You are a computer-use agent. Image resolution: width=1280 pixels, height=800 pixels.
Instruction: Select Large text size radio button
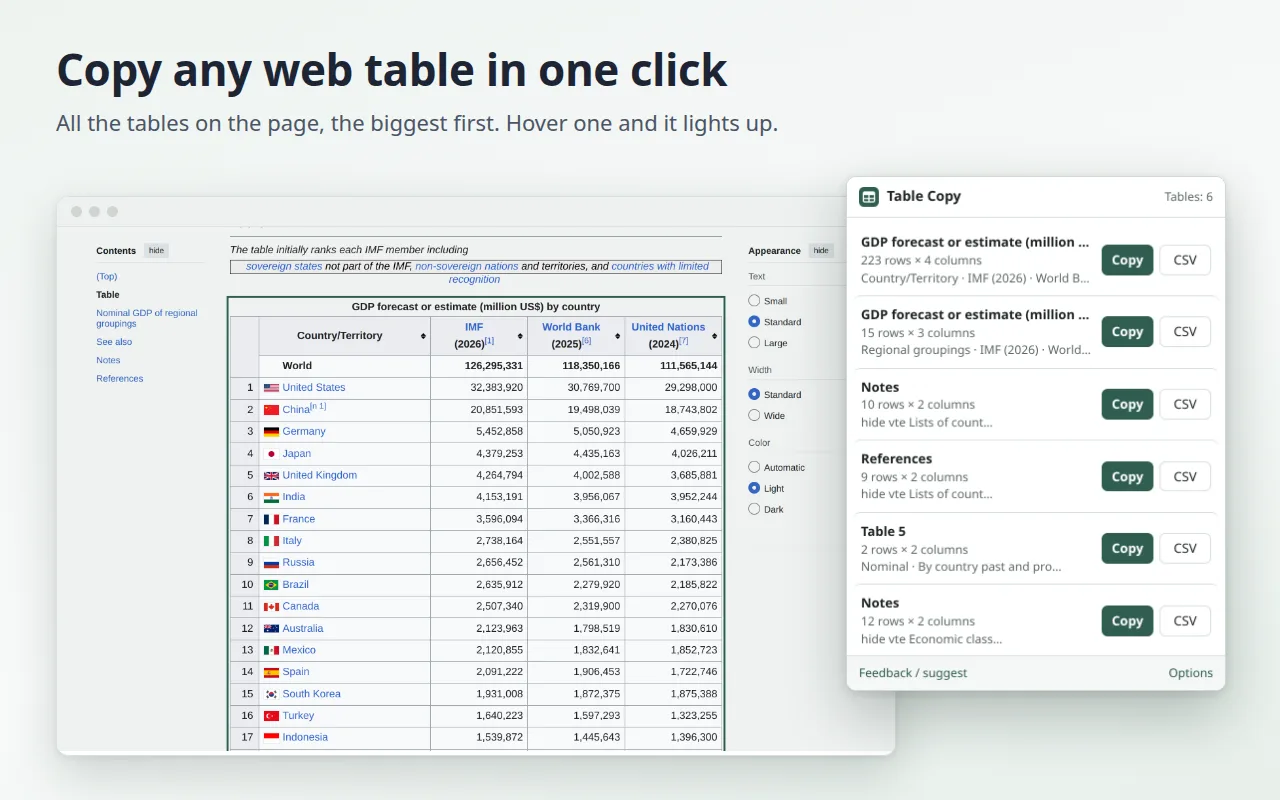point(754,343)
